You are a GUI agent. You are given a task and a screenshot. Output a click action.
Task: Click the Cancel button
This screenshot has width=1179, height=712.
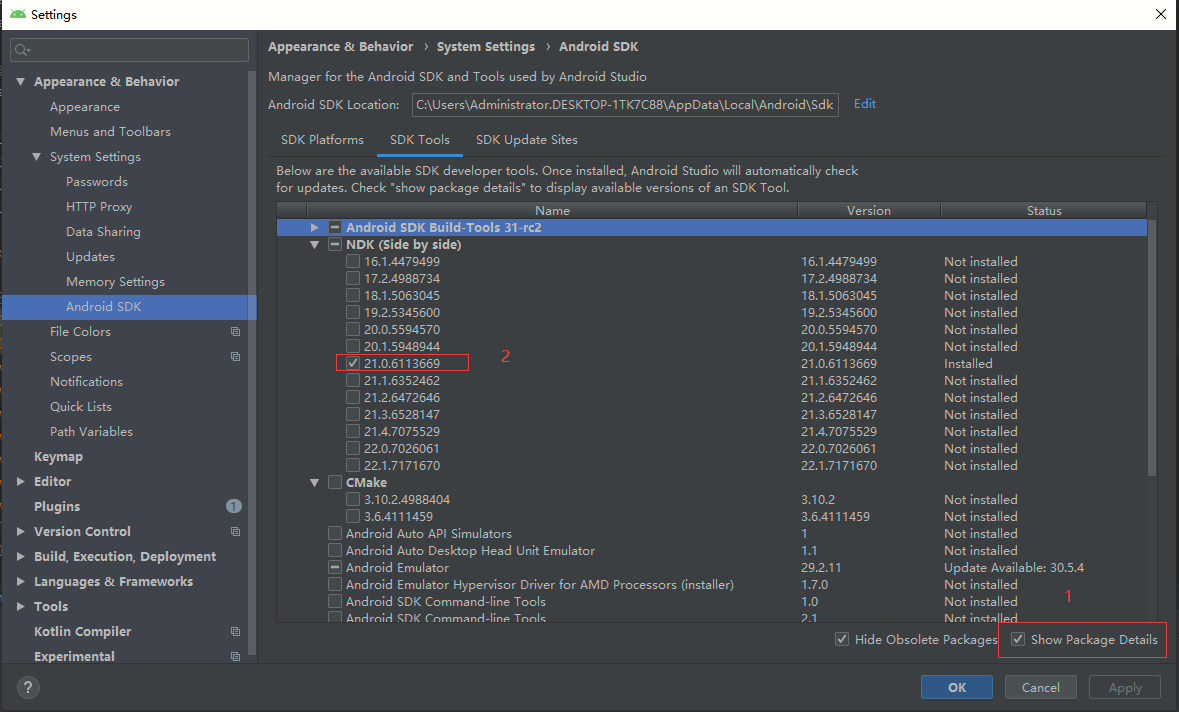coord(1041,687)
